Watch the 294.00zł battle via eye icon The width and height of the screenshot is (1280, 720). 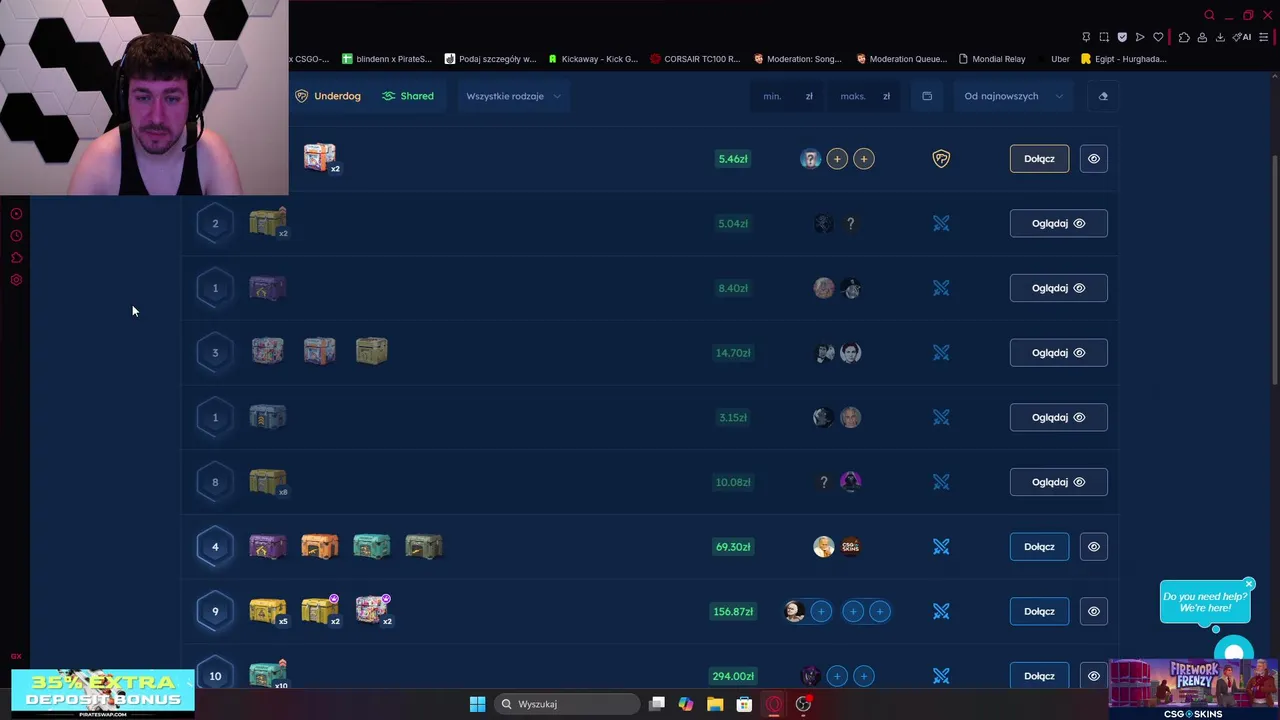pyautogui.click(x=1094, y=676)
